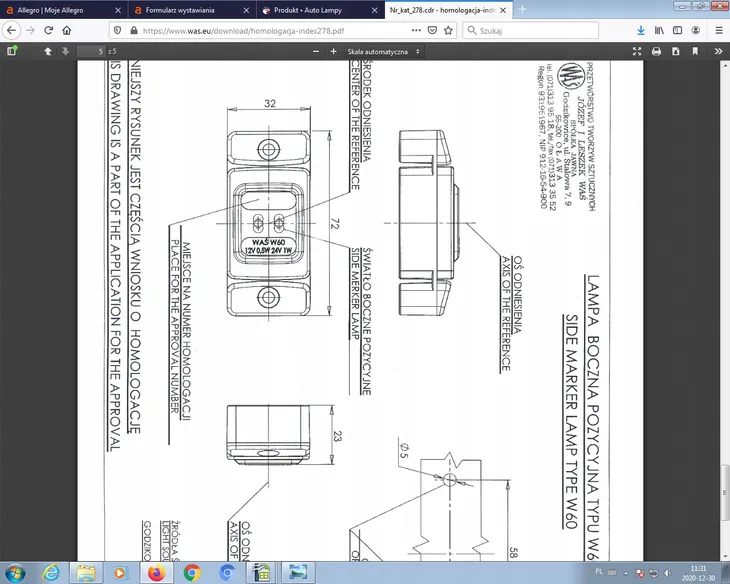Screen dimensions: 730x584
Task: Open page actions three-dots menu
Action: coord(416,30)
